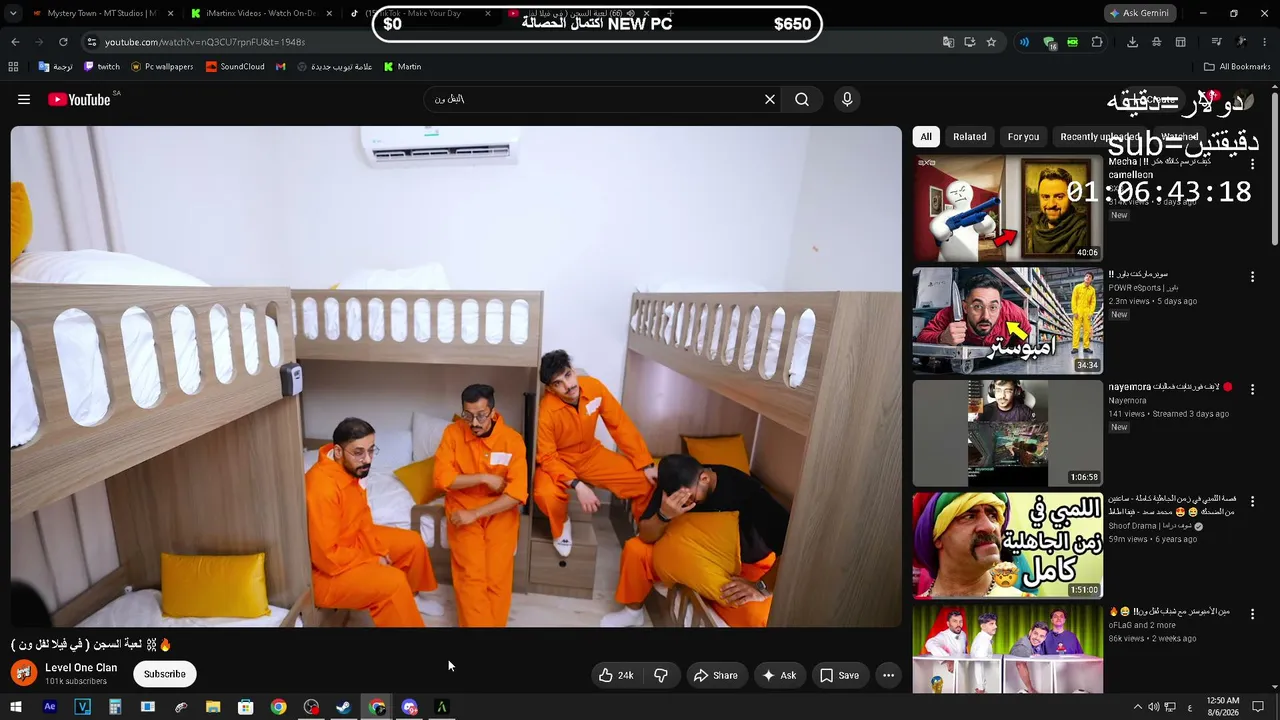Open the volume control in system tray
This screenshot has height=720, width=1280.
pos(1154,707)
